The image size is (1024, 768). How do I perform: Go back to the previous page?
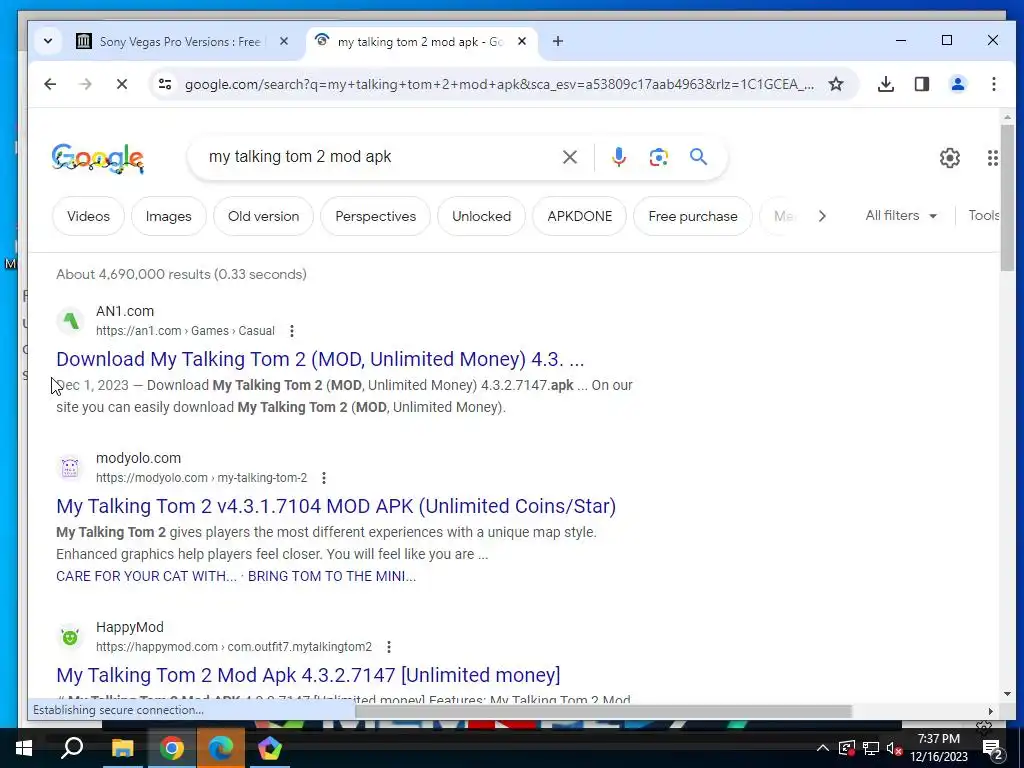pos(50,84)
